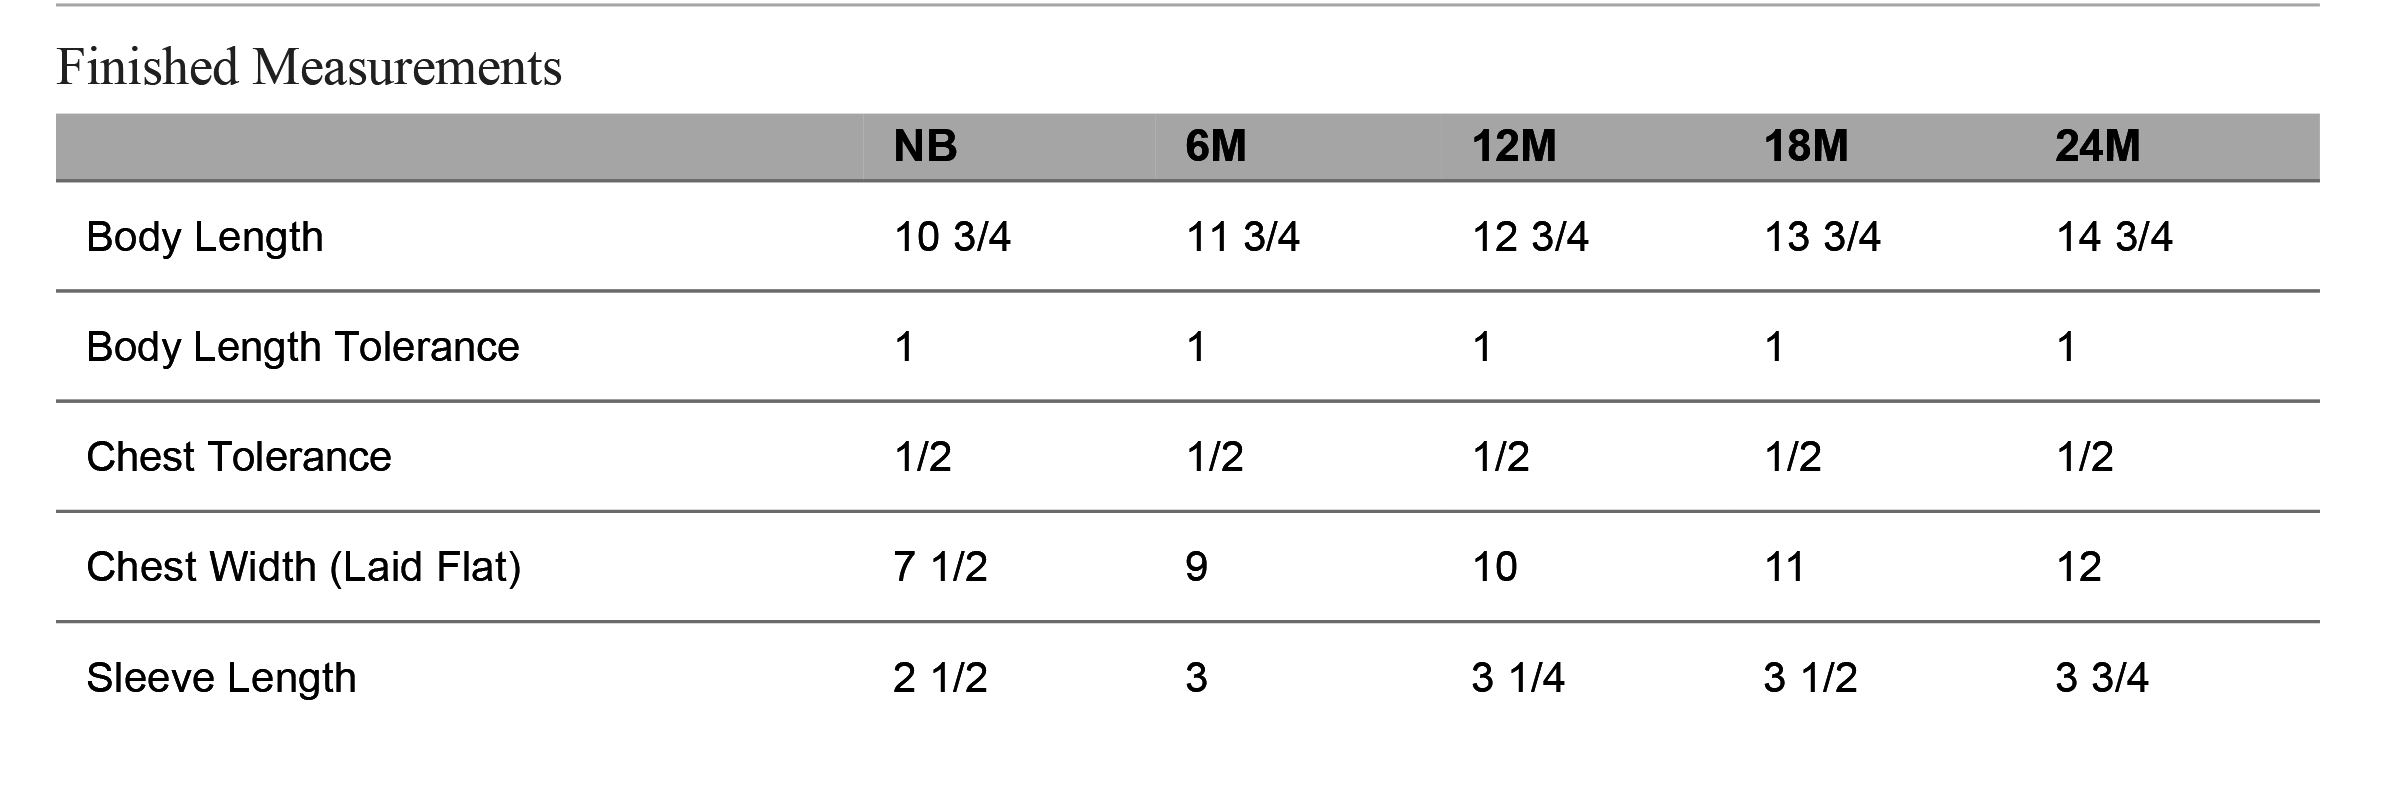Select the Chest Tolerance row label
The width and height of the screenshot is (2383, 796).
[x=239, y=457]
